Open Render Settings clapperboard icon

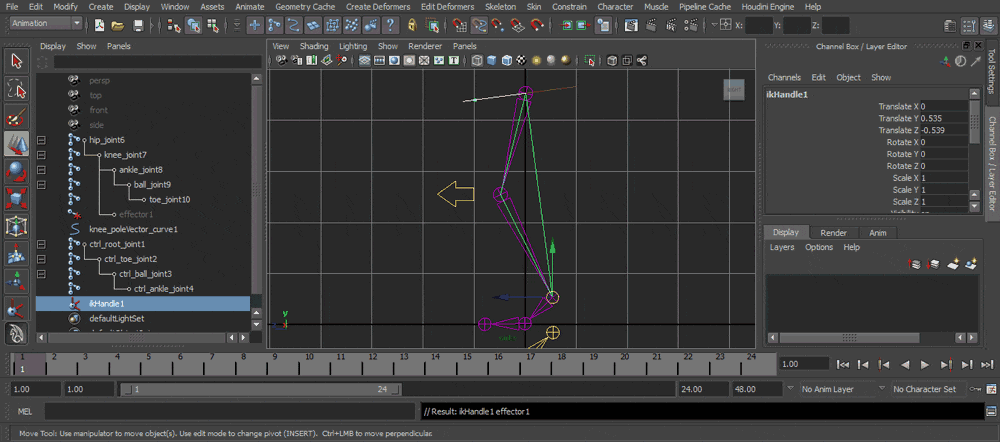(689, 26)
